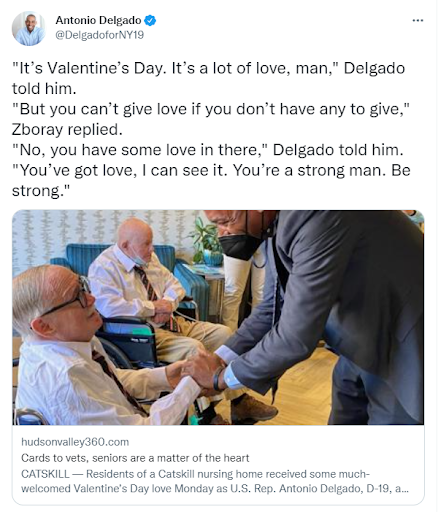This screenshot has height=512, width=438.
Task: Open the @DelgadoforNY19 handle link
Action: click(x=100, y=35)
